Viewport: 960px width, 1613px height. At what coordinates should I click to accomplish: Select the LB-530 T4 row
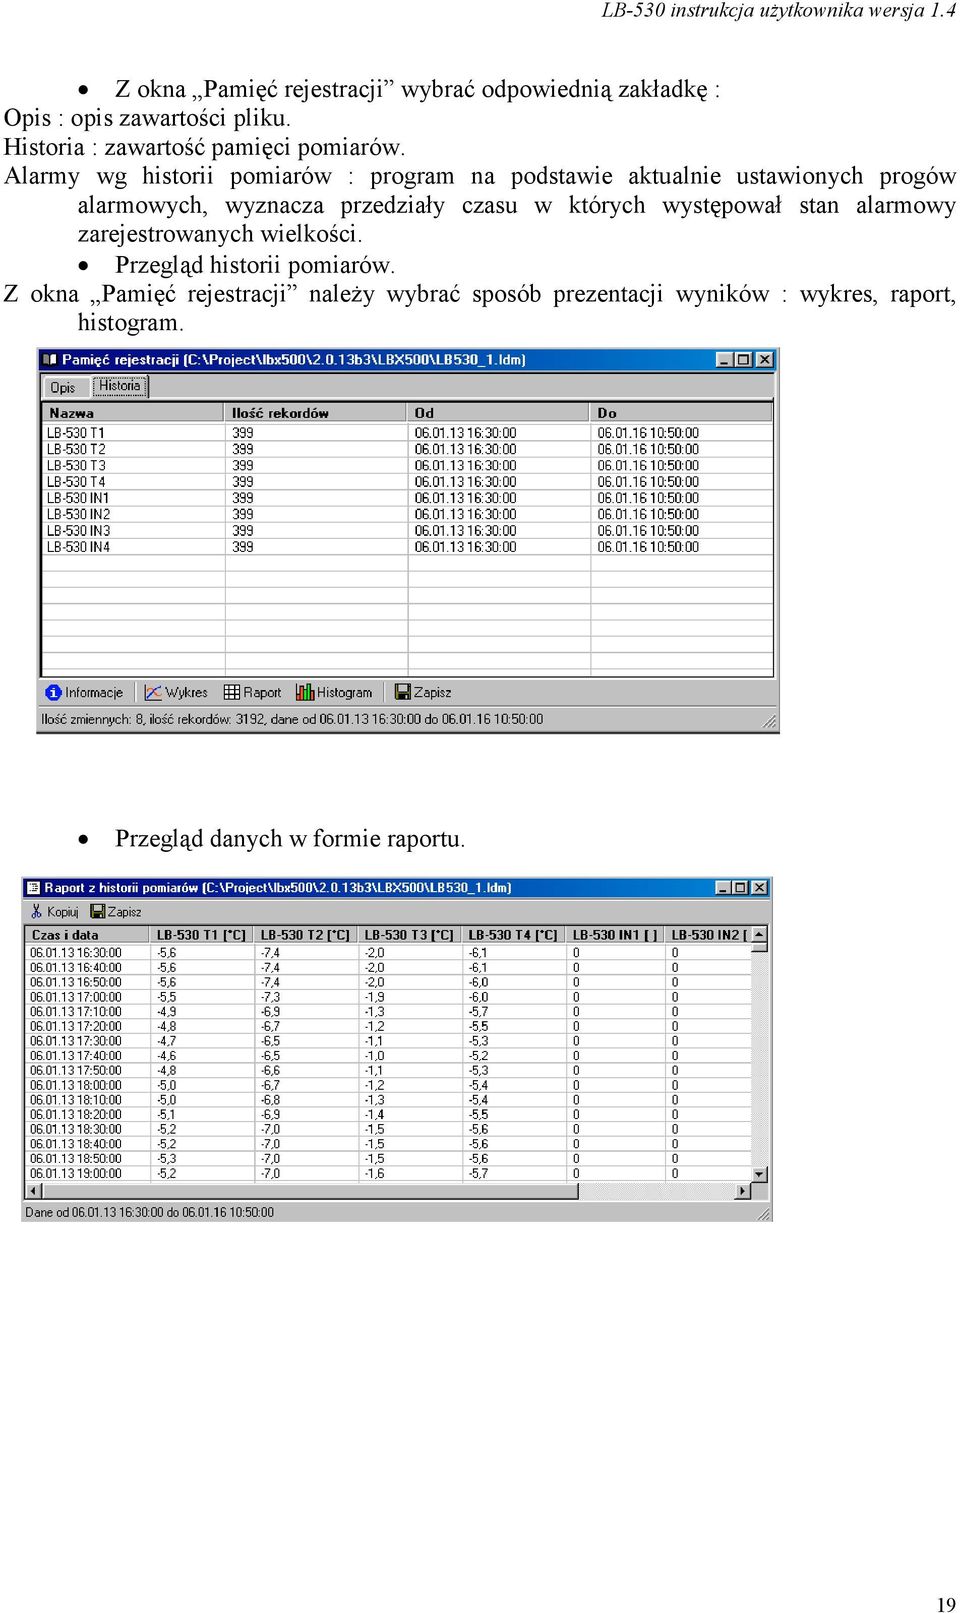pyautogui.click(x=407, y=482)
